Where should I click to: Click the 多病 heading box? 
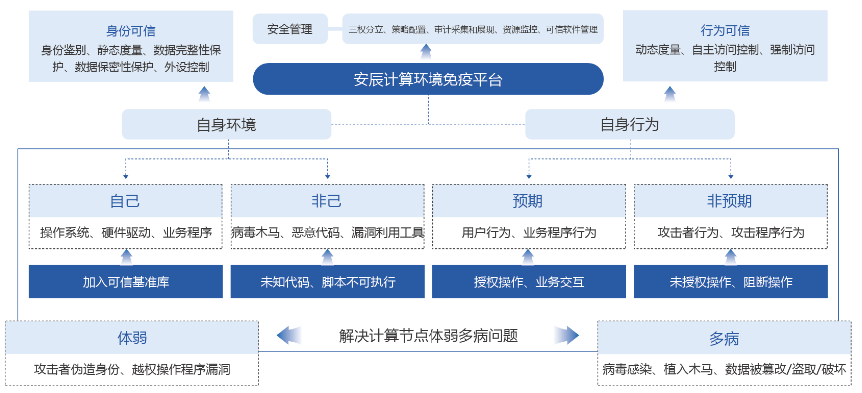(x=724, y=337)
